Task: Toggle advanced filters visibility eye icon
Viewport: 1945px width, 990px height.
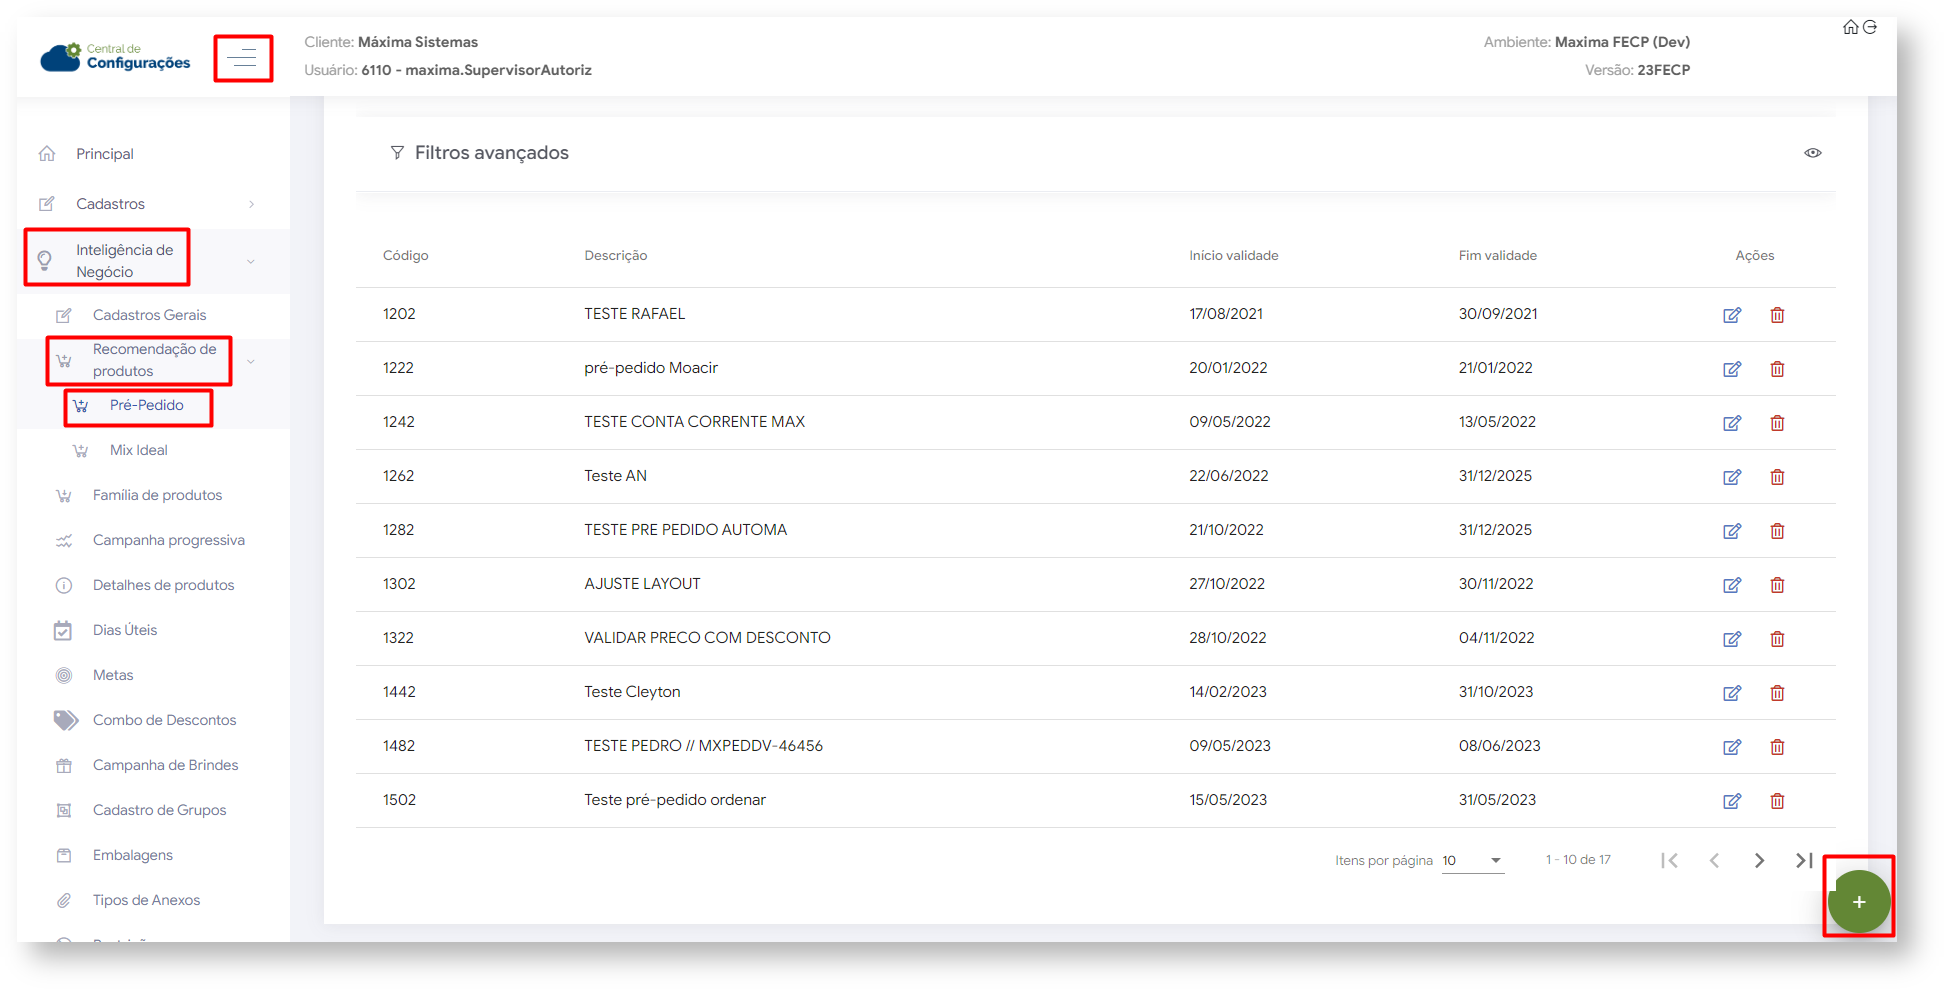Action: click(x=1812, y=153)
